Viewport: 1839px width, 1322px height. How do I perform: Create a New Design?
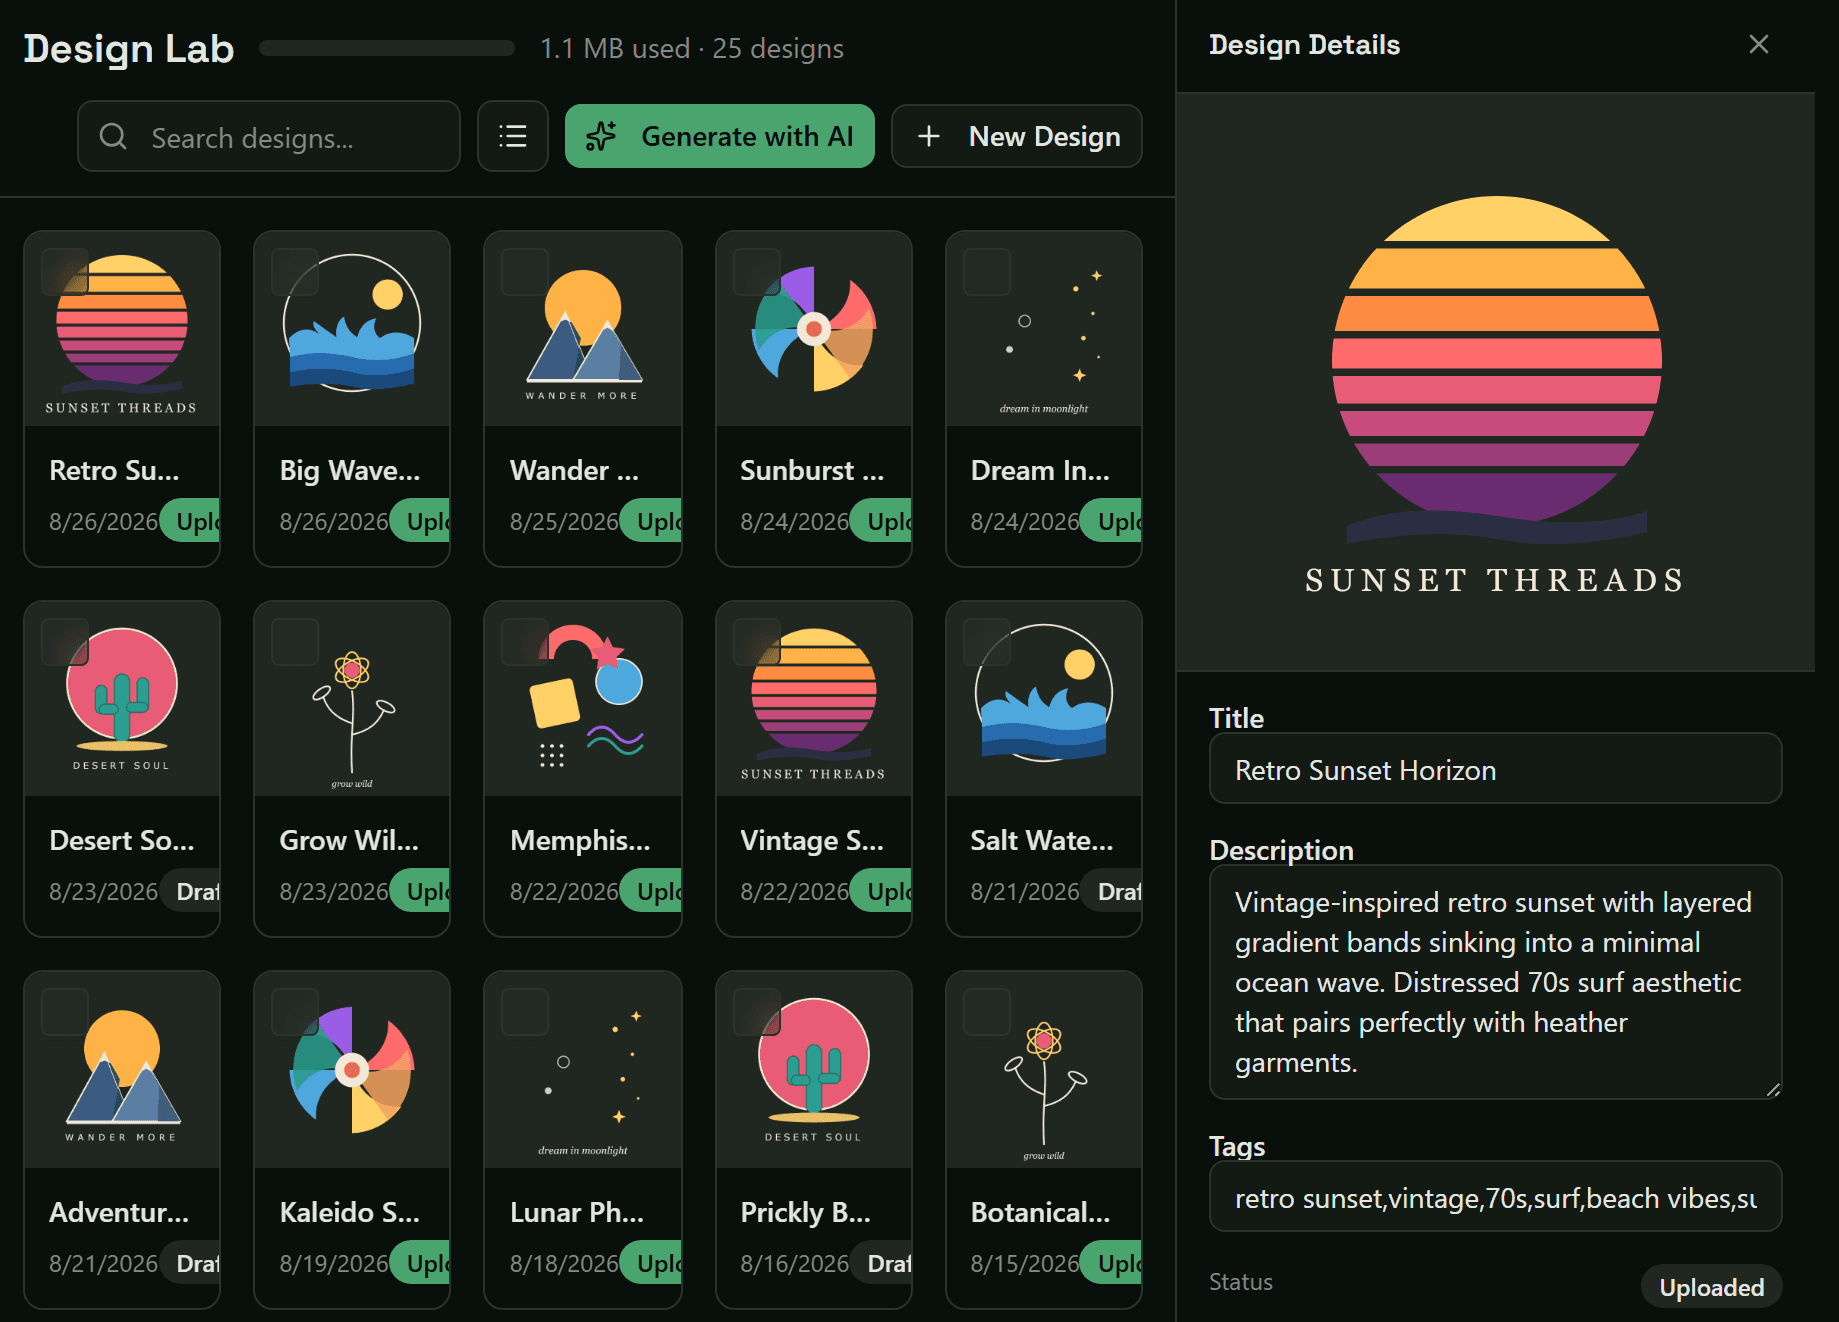[1017, 136]
